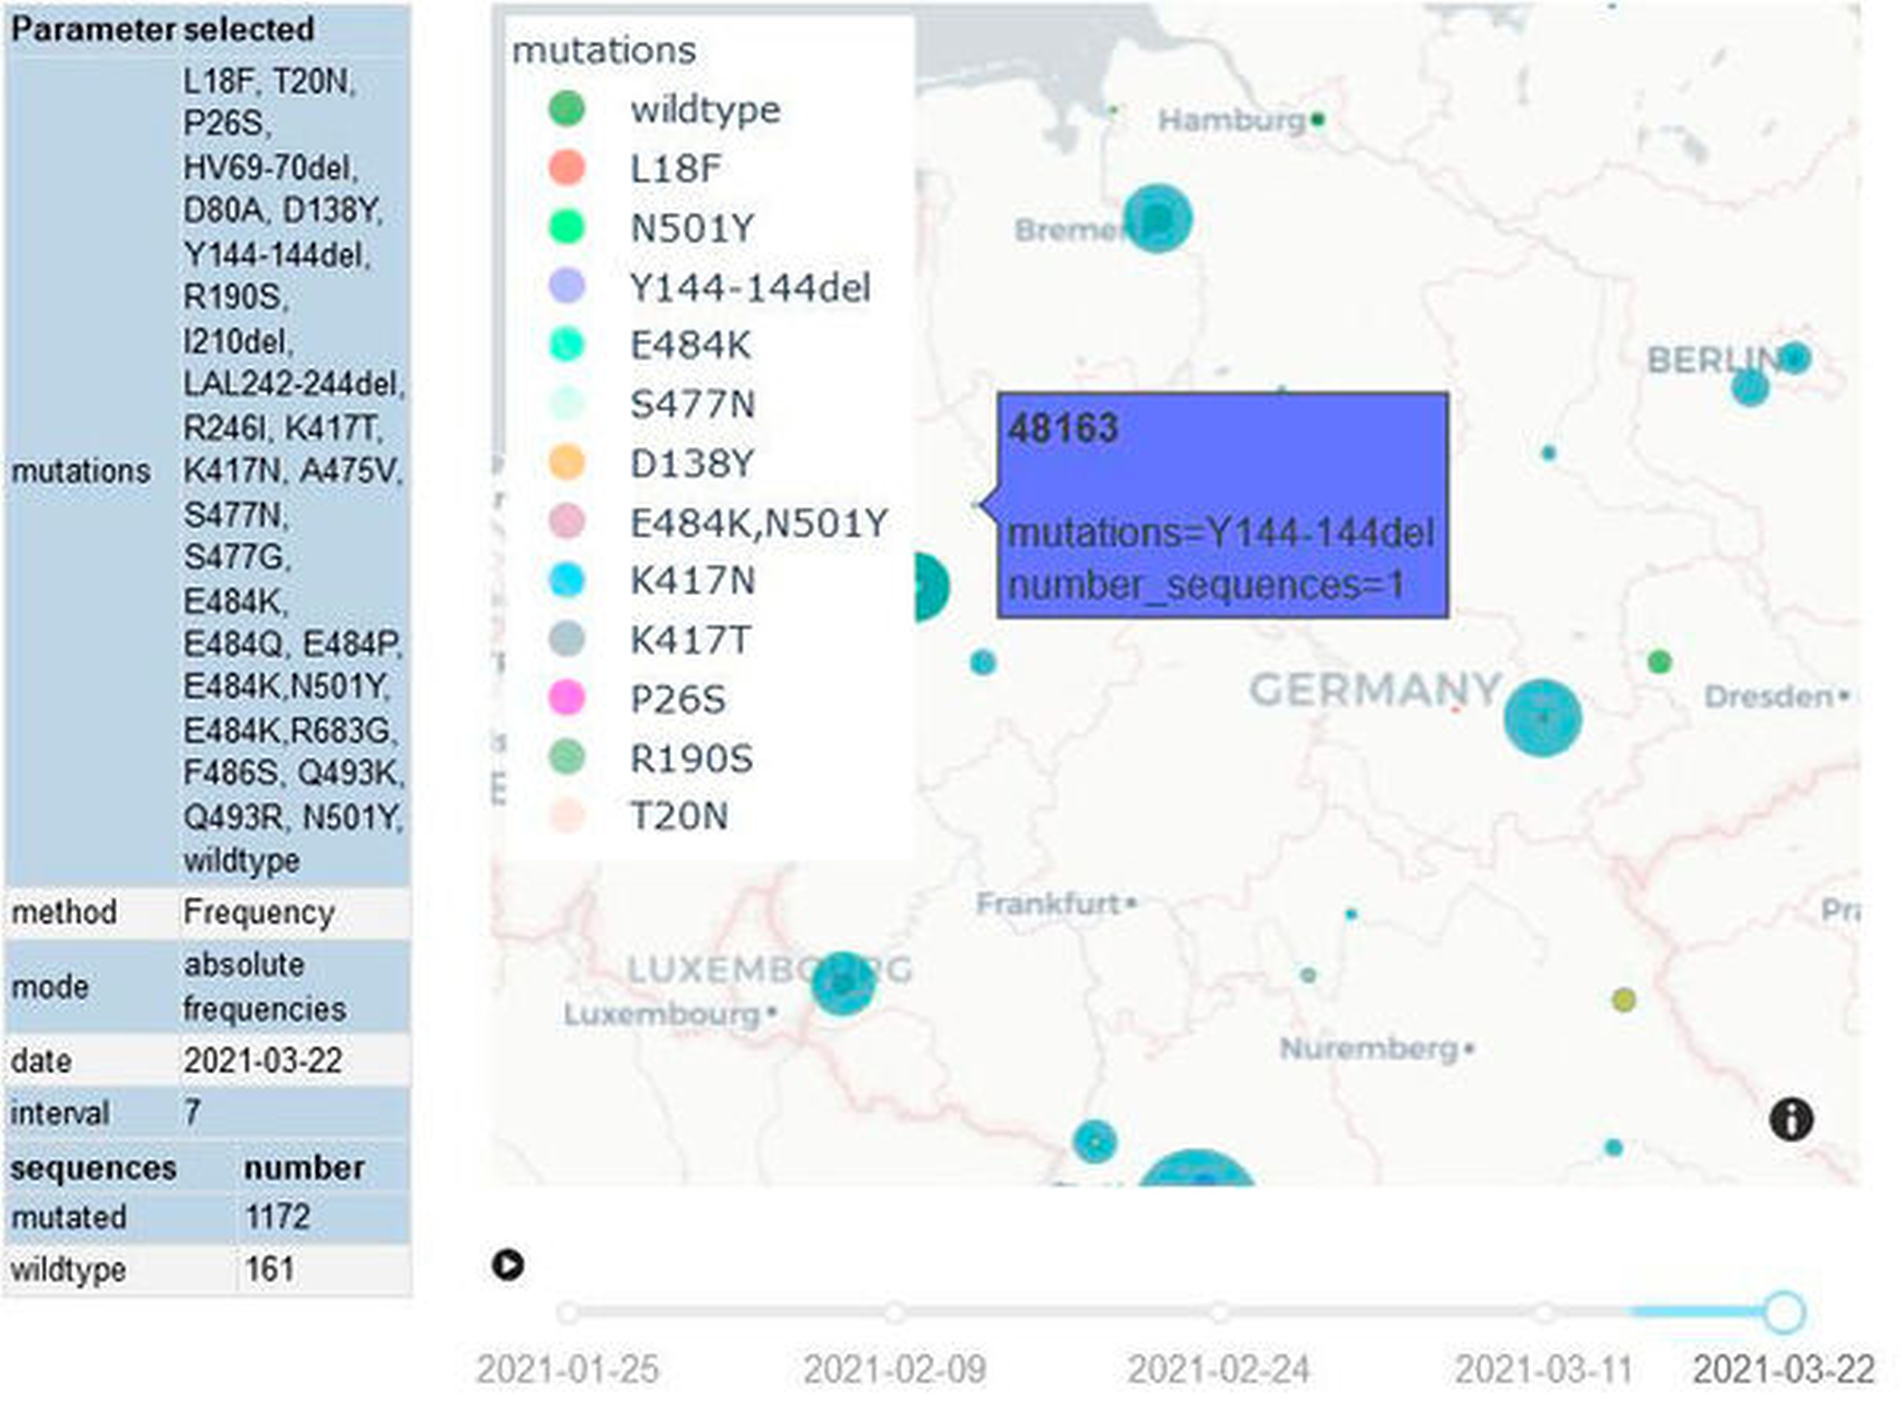Click T20N legend entry
This screenshot has width=1900, height=1416.
(678, 816)
